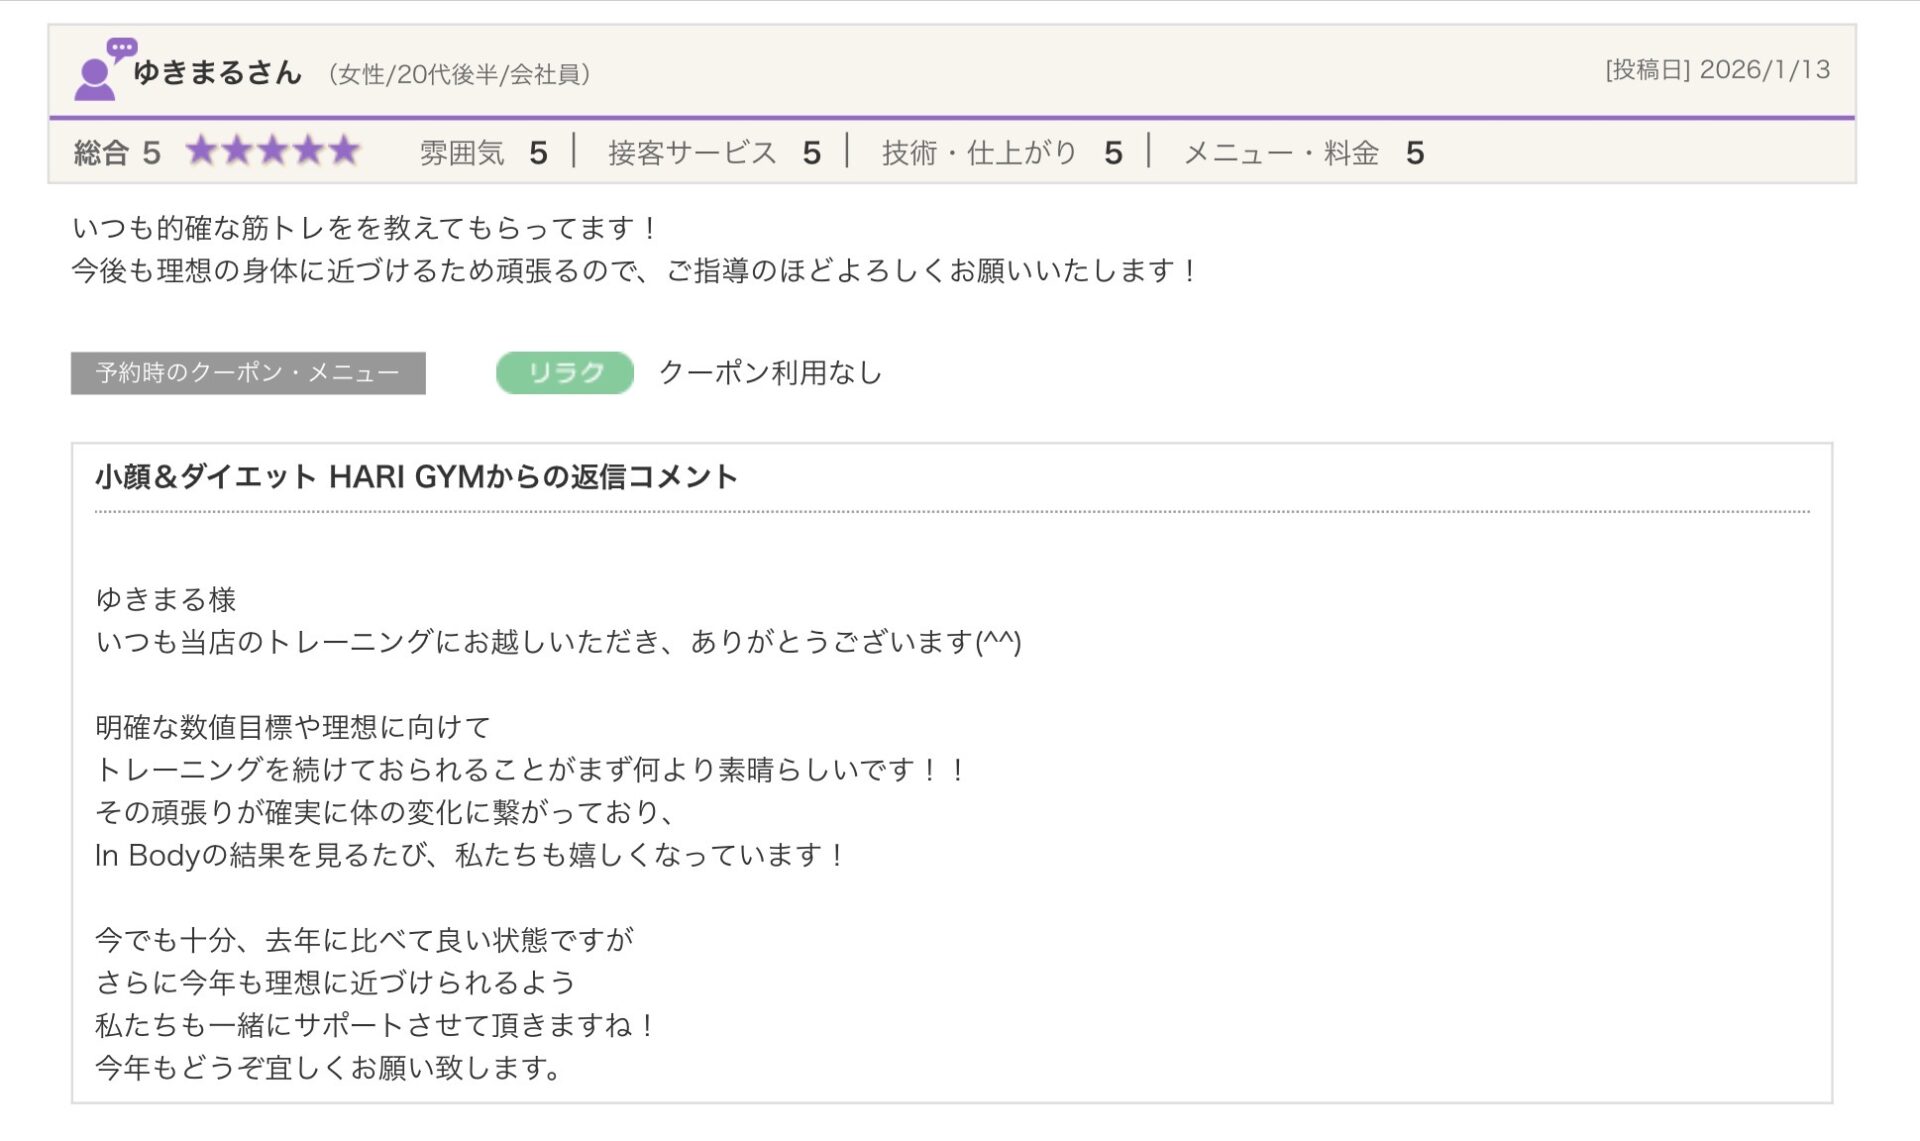Click the 技術・仕上がり rating score

pos(1113,152)
